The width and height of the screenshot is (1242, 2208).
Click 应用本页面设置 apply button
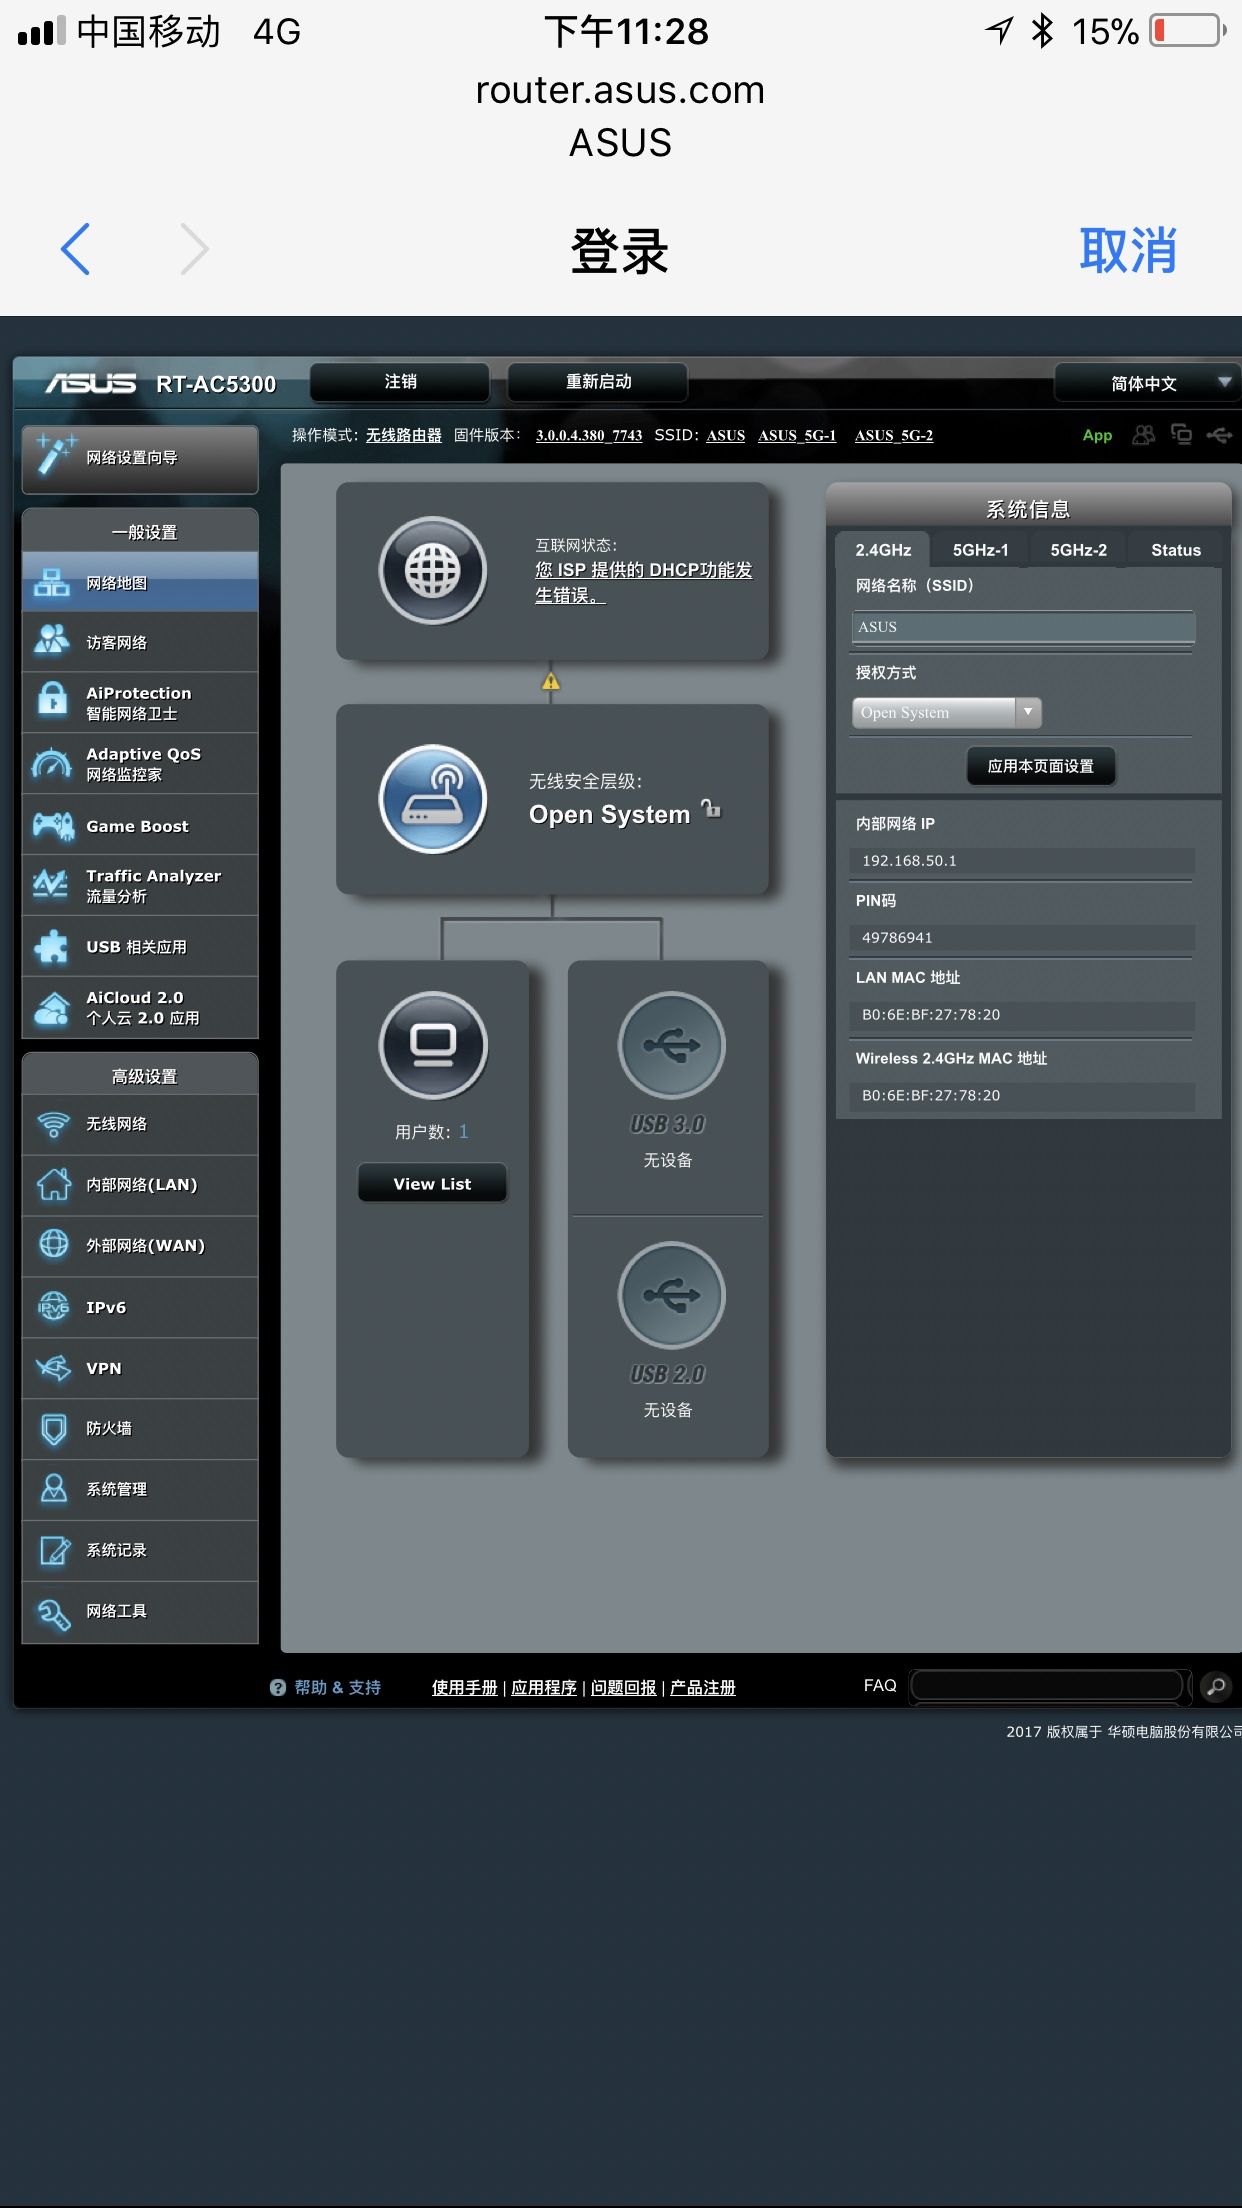coord(1040,766)
